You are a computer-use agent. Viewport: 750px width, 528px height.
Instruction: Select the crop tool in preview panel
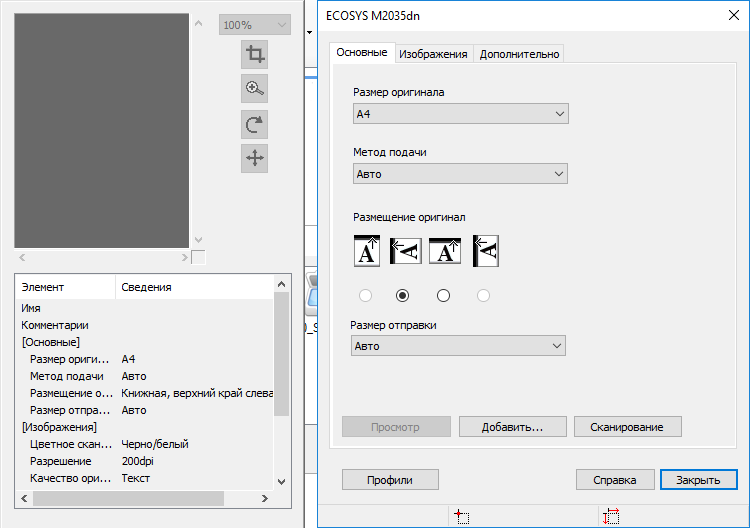click(x=255, y=55)
